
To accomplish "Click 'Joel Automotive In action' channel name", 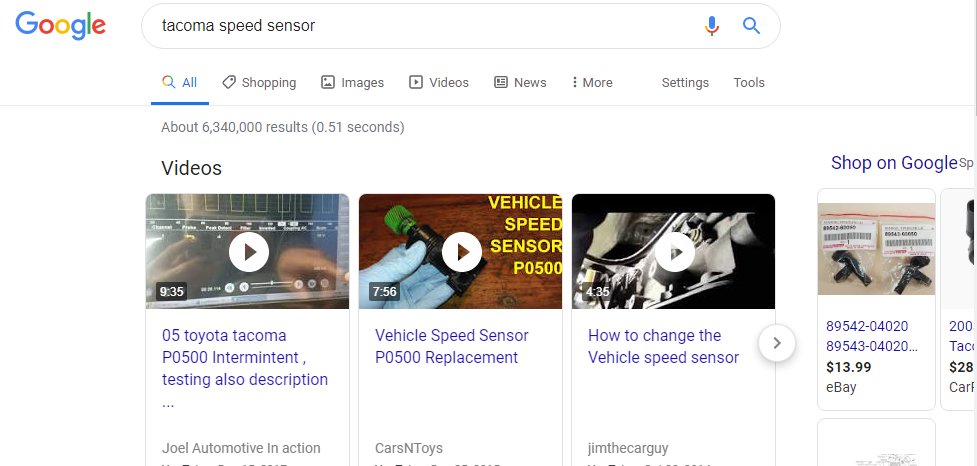I will [x=241, y=448].
